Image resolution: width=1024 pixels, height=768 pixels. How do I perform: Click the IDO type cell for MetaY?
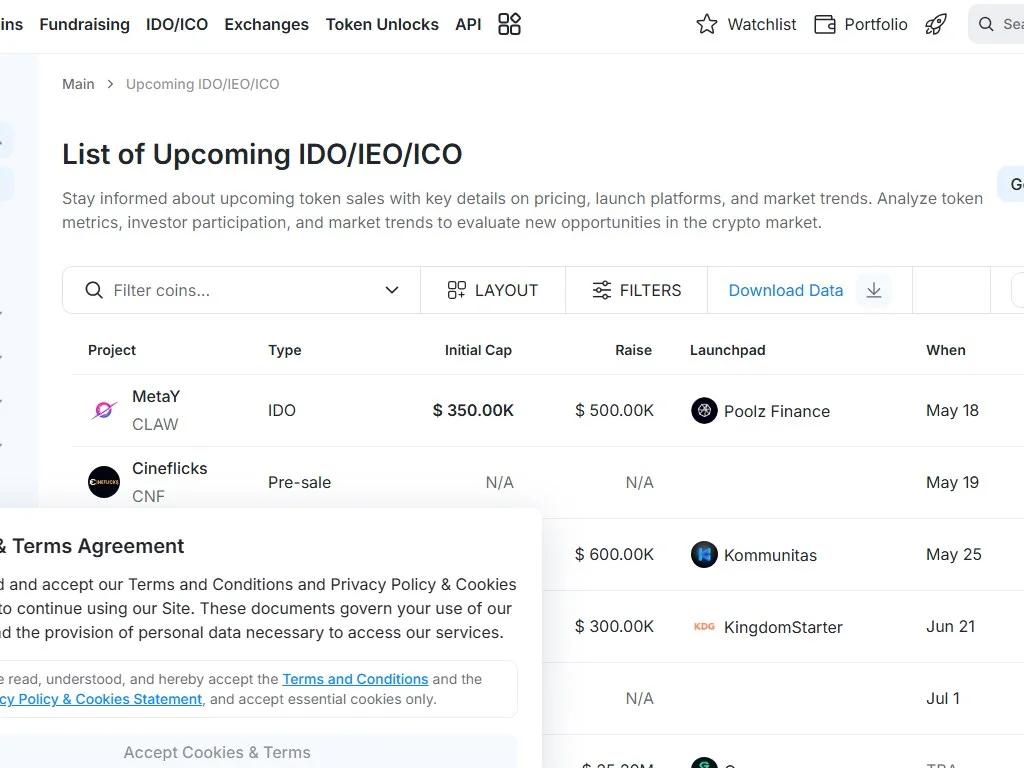[282, 410]
